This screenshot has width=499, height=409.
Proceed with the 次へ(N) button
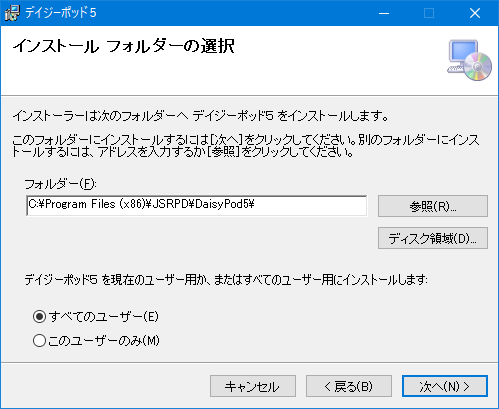(x=445, y=386)
